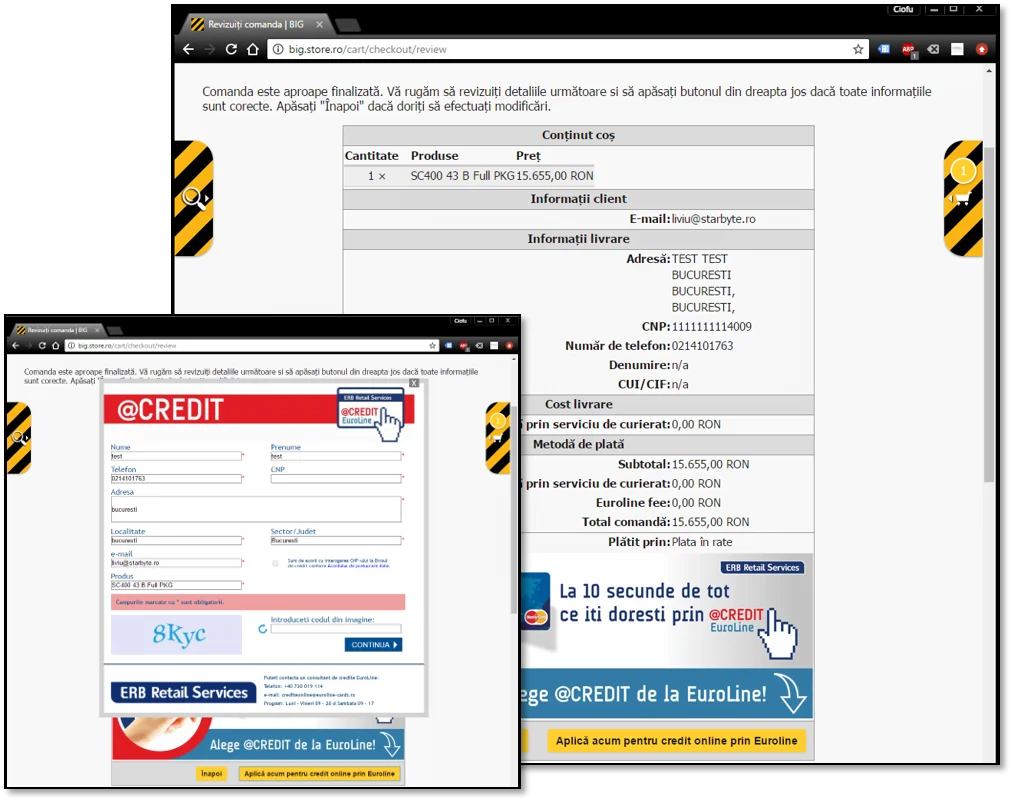Viewport: 1013px width, 802px height.
Task: Reload page in small browser window
Action: pos(42,346)
